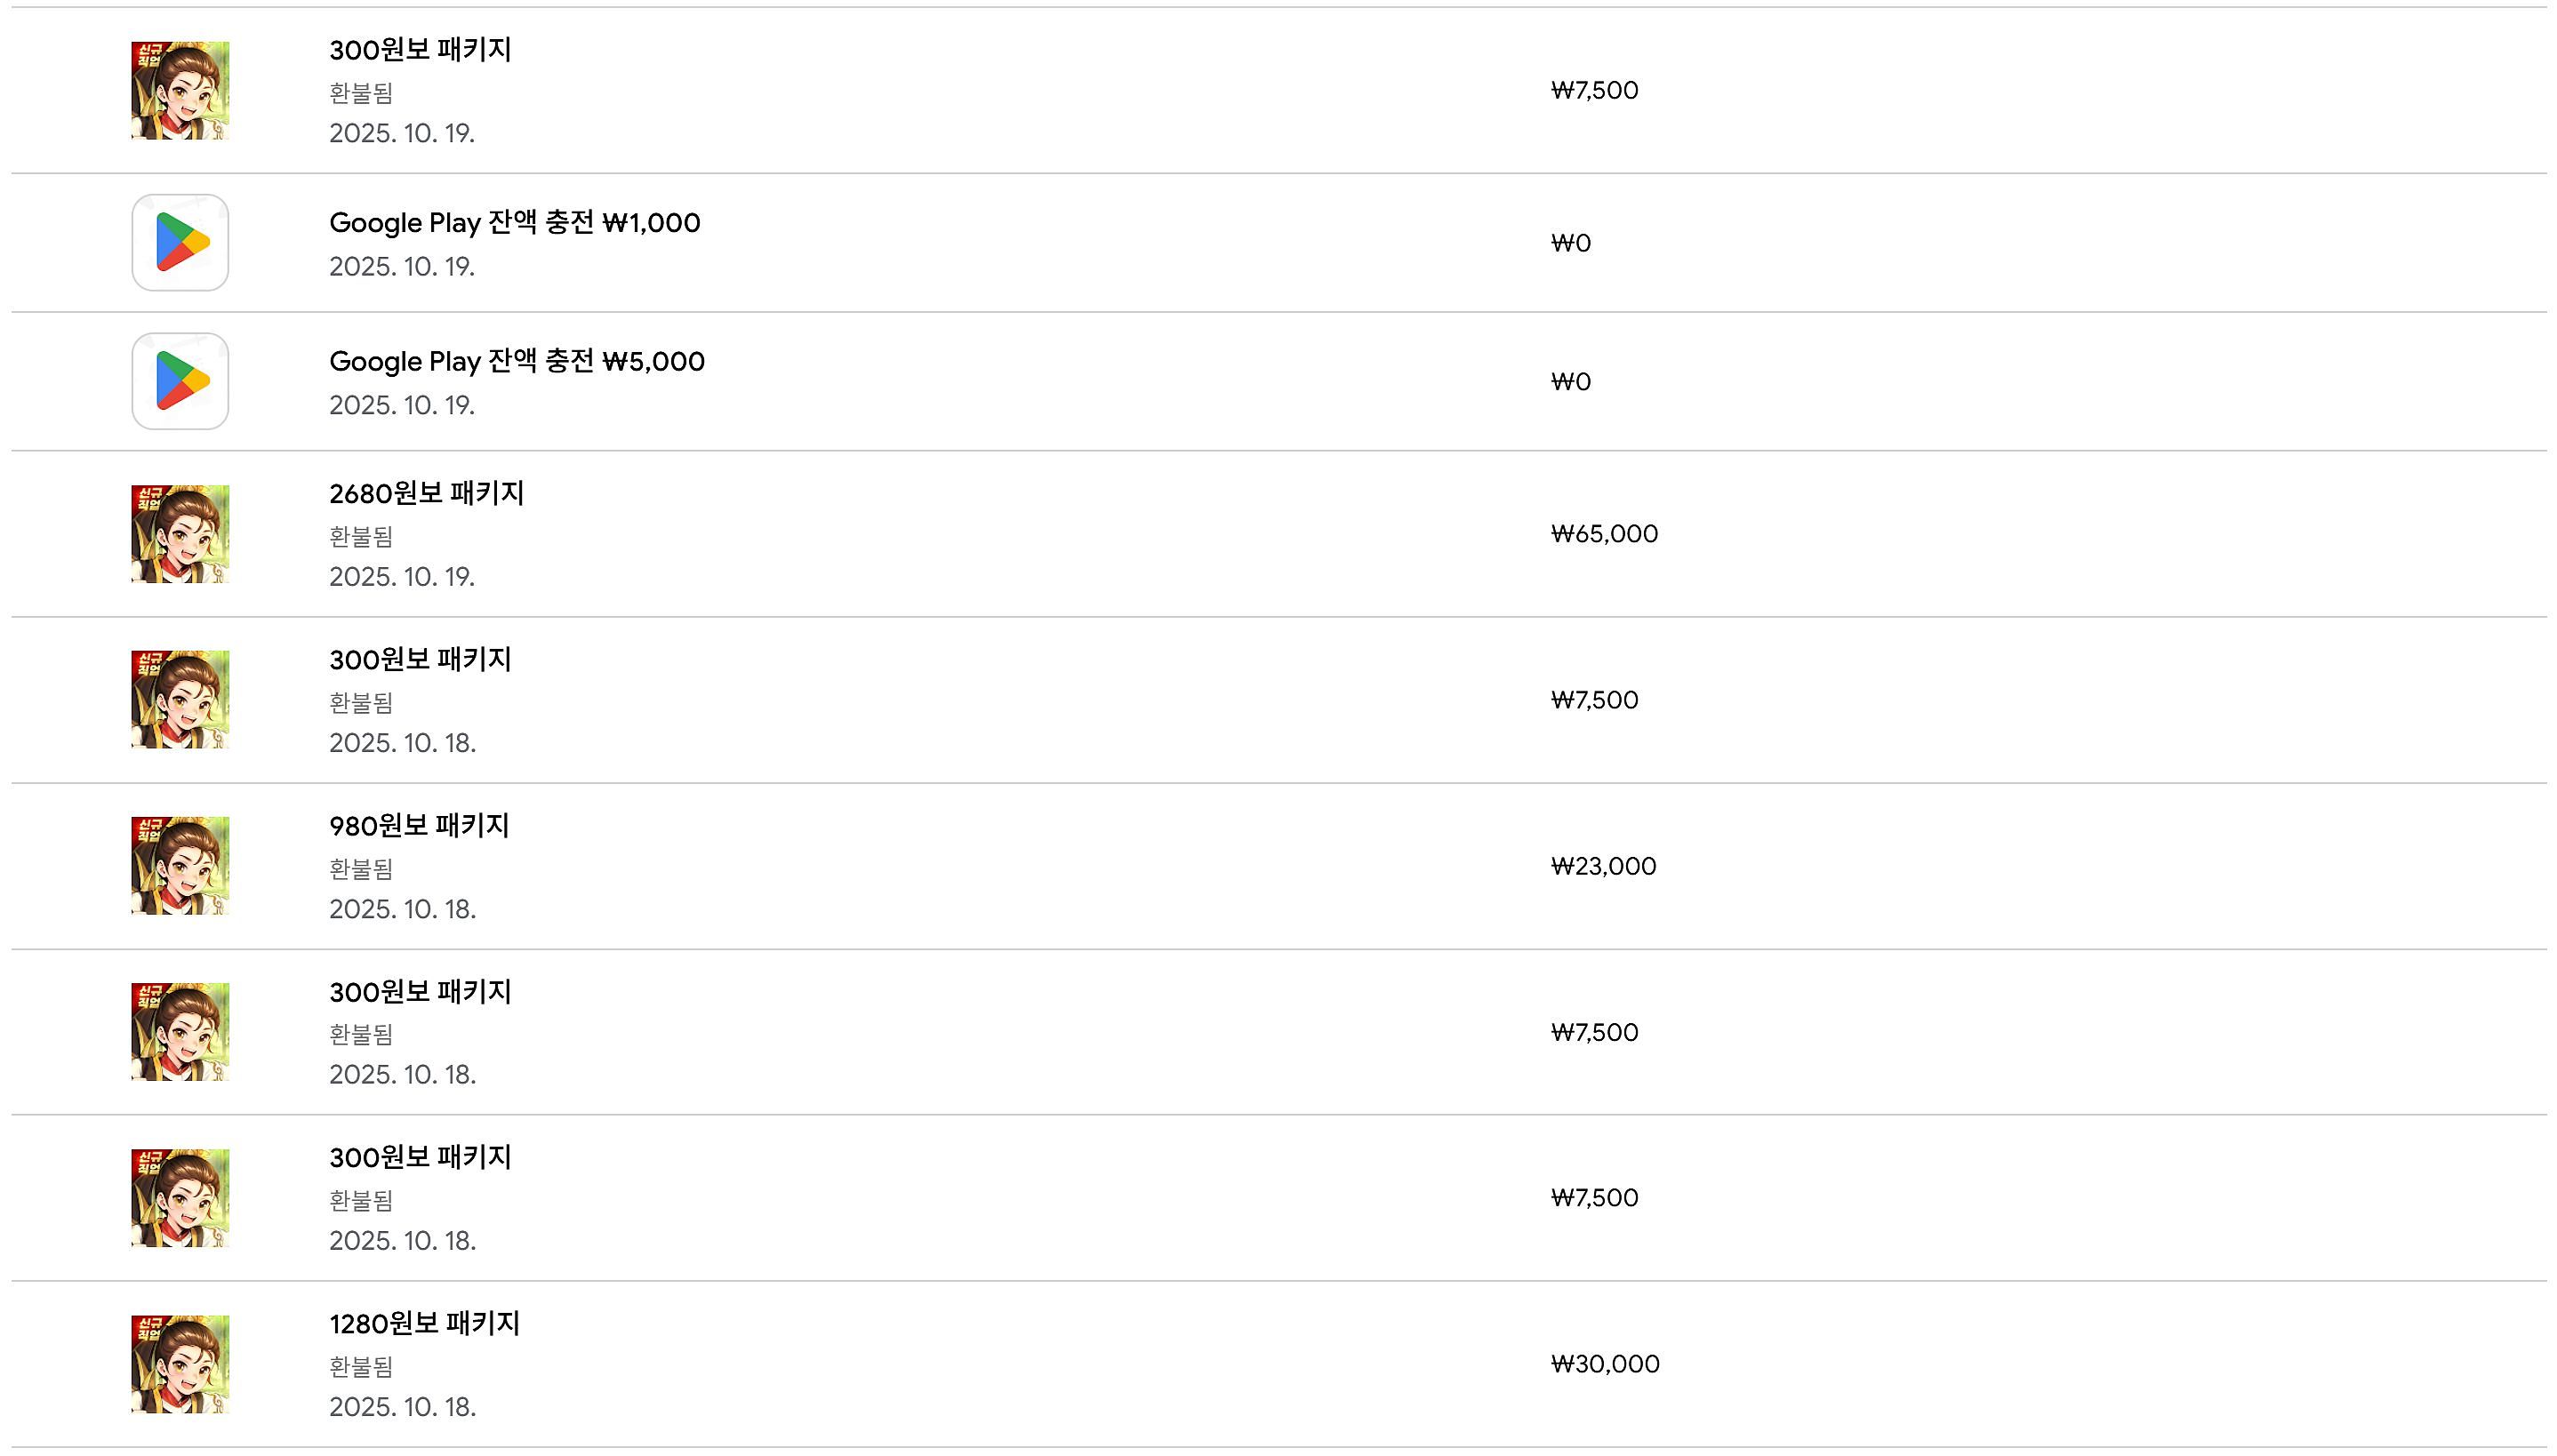
Task: Click the game icon beside 980원보 패키지
Action: 180,866
